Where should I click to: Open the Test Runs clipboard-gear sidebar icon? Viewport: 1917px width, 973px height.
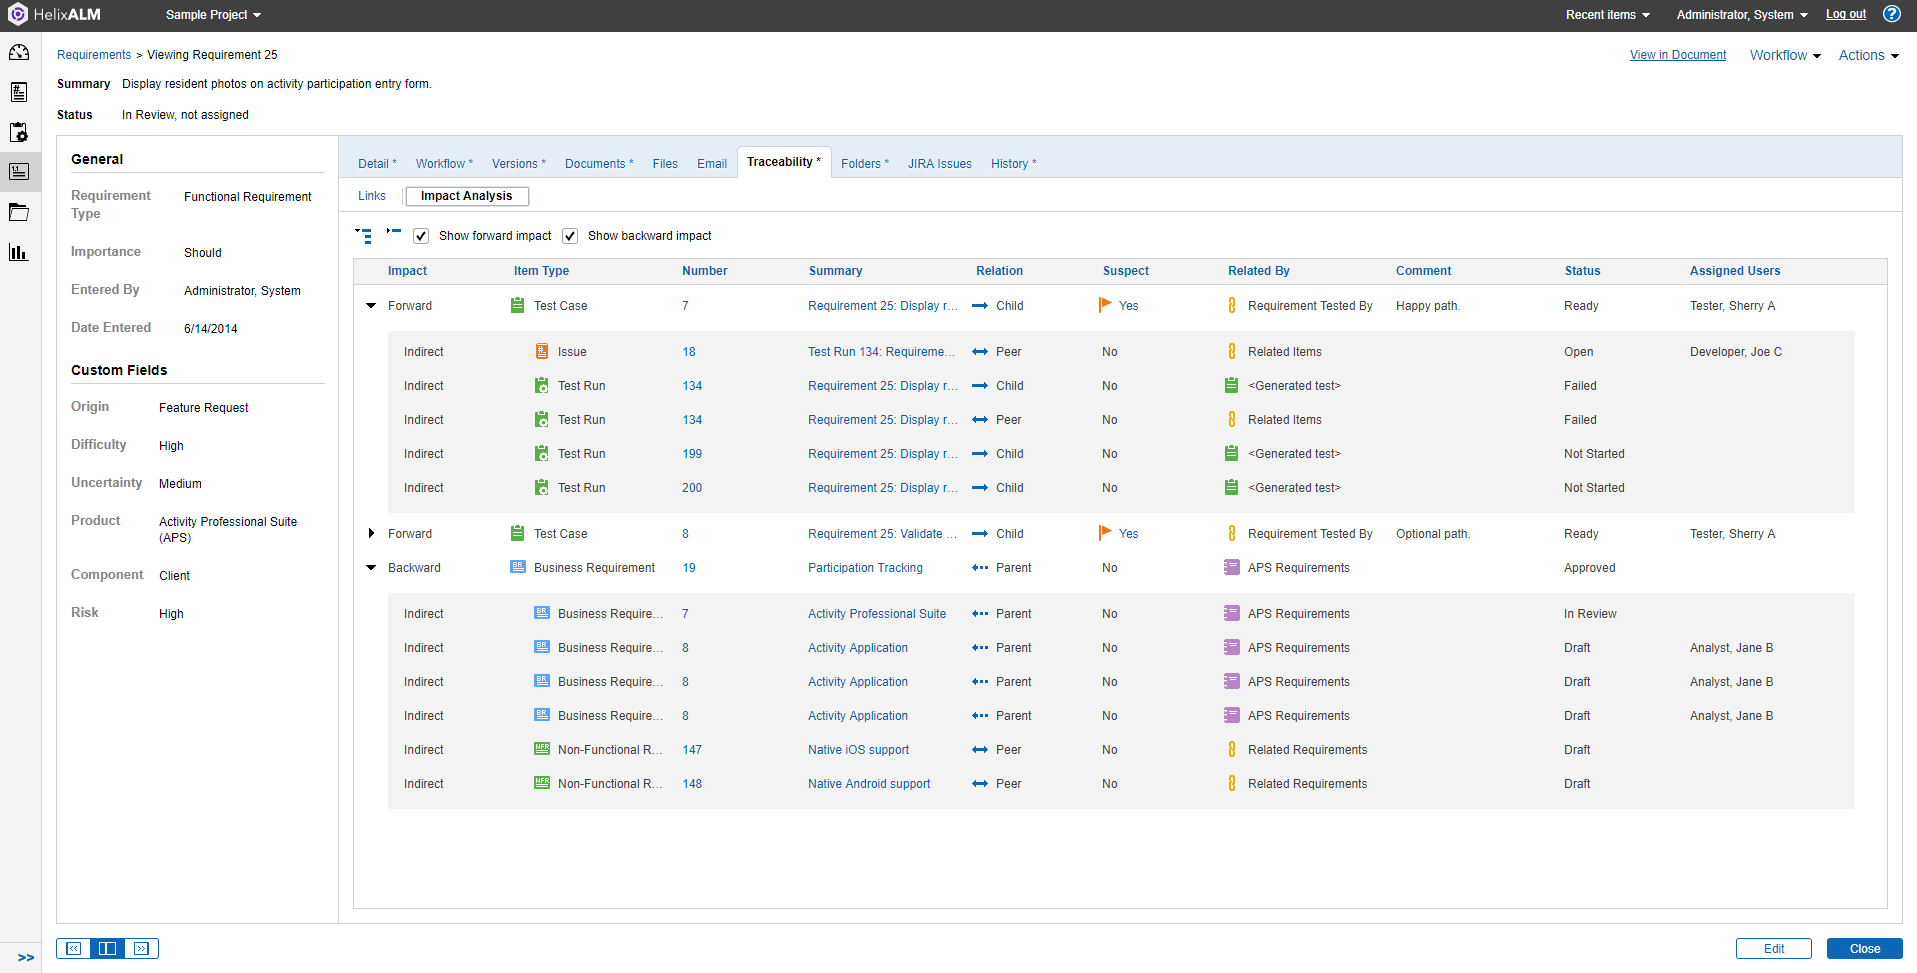pos(19,132)
